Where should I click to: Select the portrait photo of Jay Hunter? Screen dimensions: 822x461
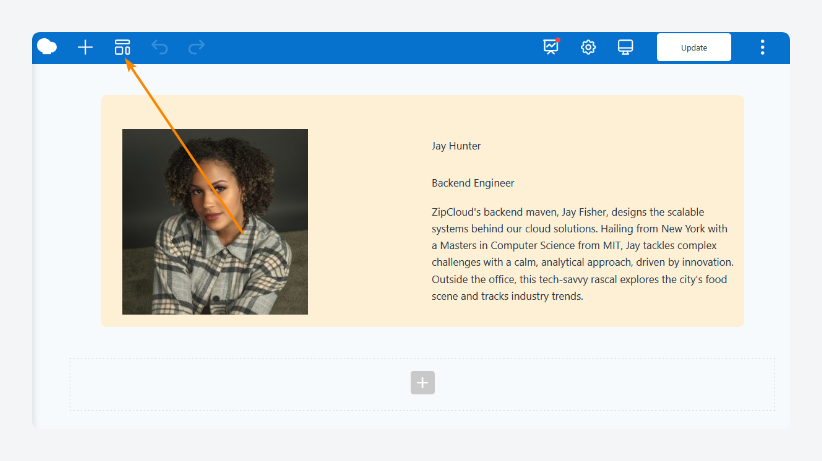[215, 222]
